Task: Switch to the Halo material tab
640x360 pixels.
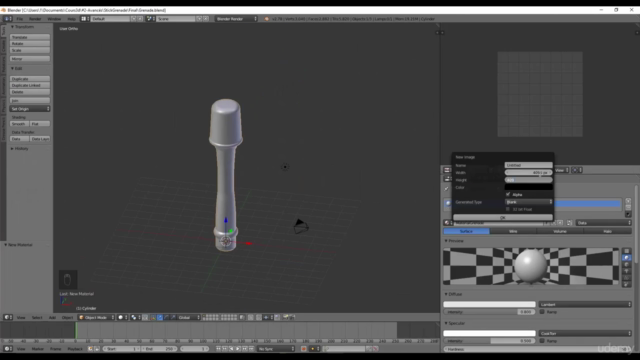Action: pos(607,231)
